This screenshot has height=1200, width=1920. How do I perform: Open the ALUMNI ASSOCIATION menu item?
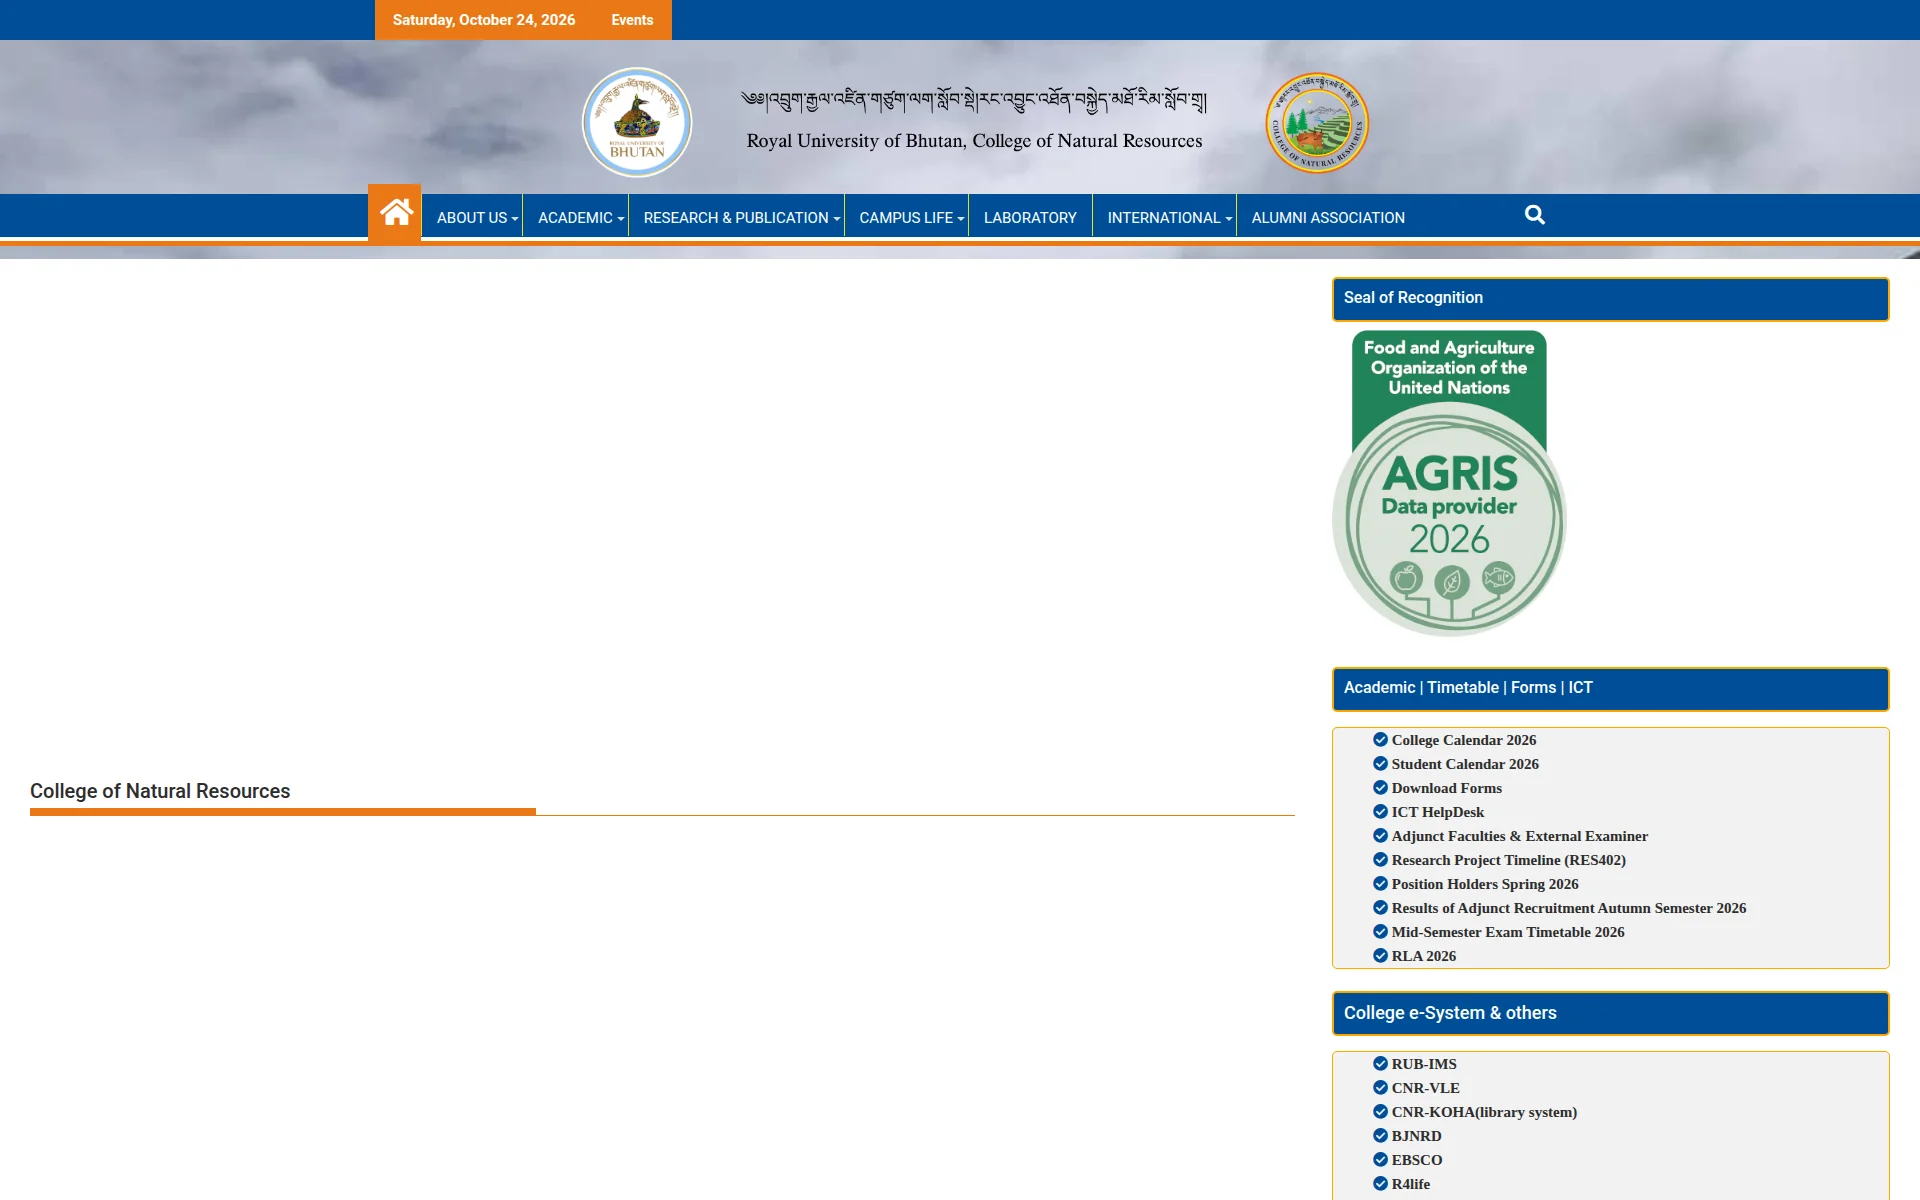coord(1328,218)
